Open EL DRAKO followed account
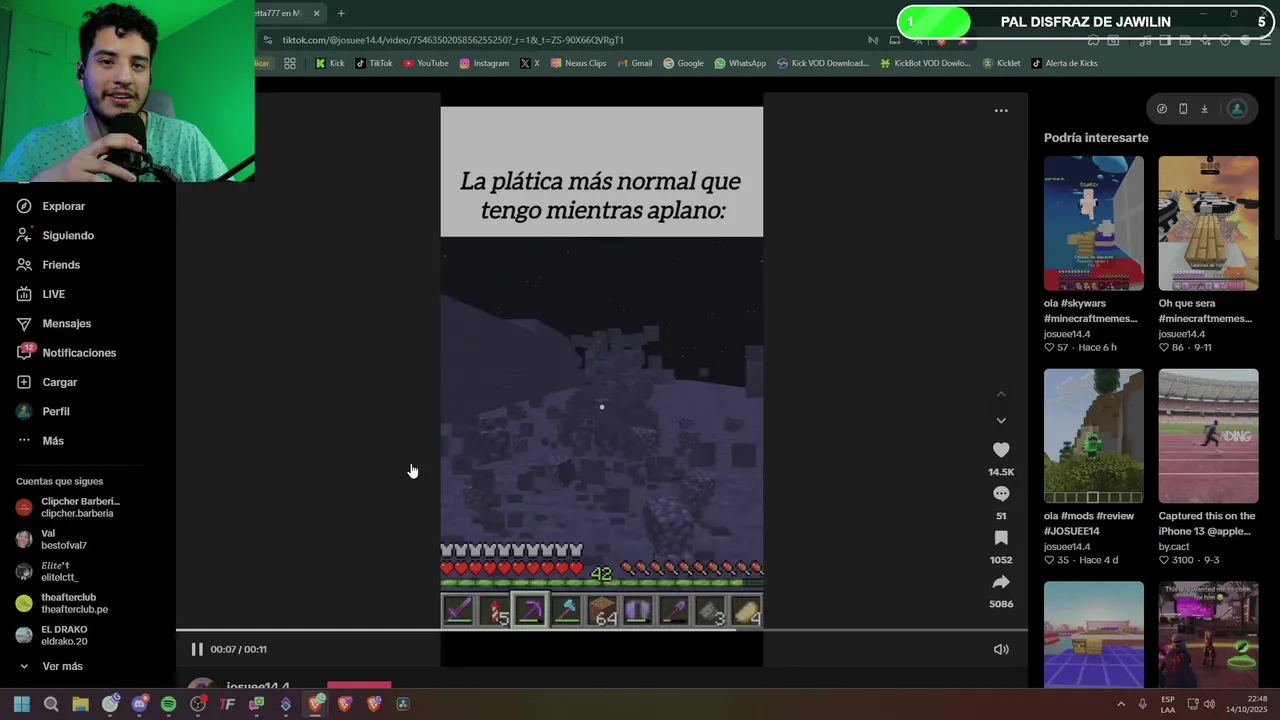This screenshot has height=720, width=1280. pos(52,635)
